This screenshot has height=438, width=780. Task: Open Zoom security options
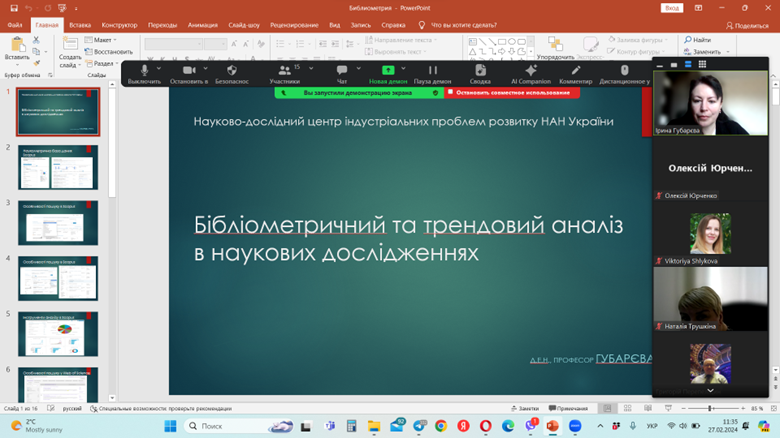point(231,73)
